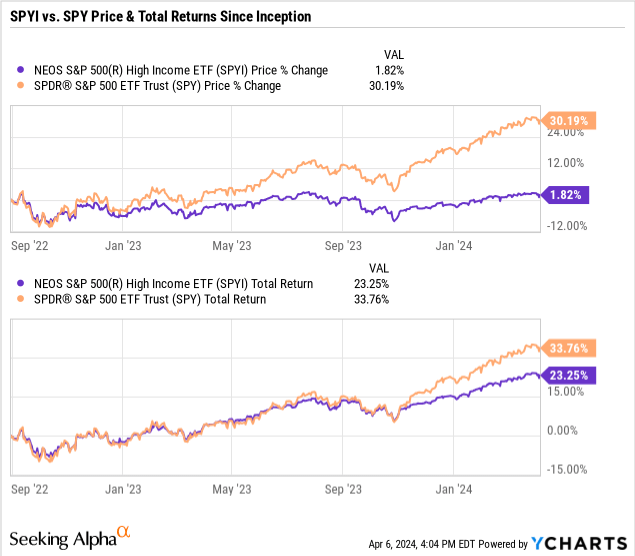Click the purple 23.25% value flag
Screen dimensions: 635x556
pos(568,375)
